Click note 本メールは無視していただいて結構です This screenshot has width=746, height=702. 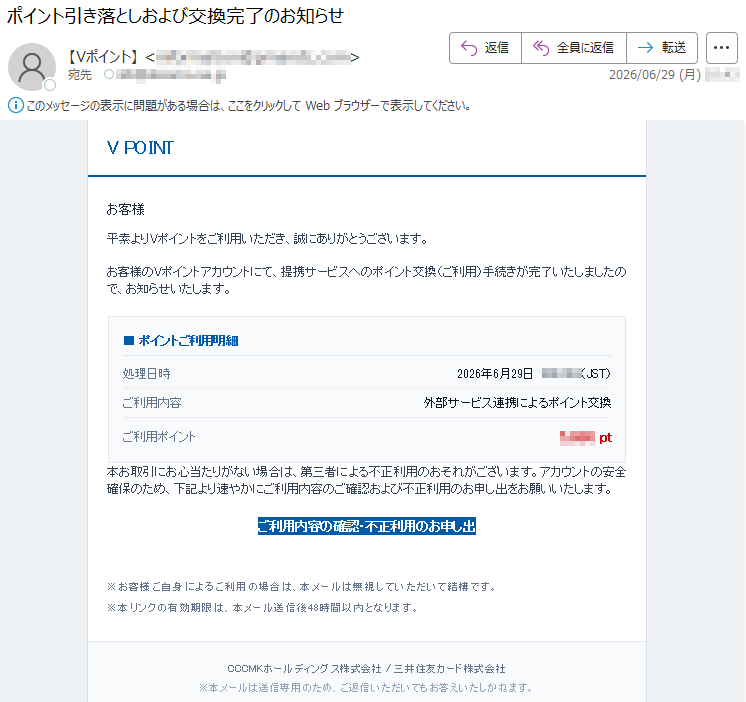click(x=301, y=586)
